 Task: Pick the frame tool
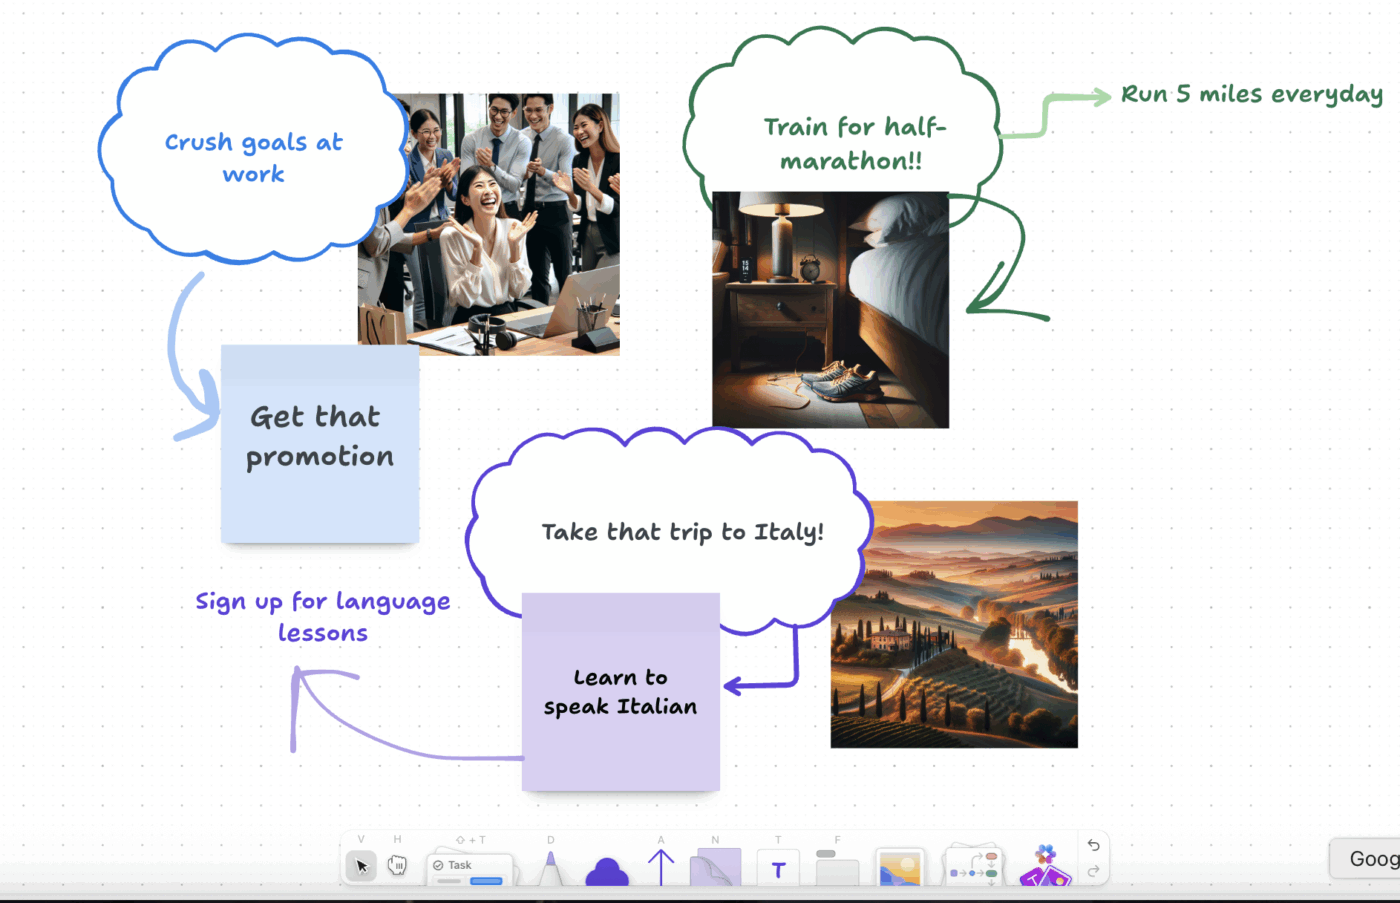(837, 868)
